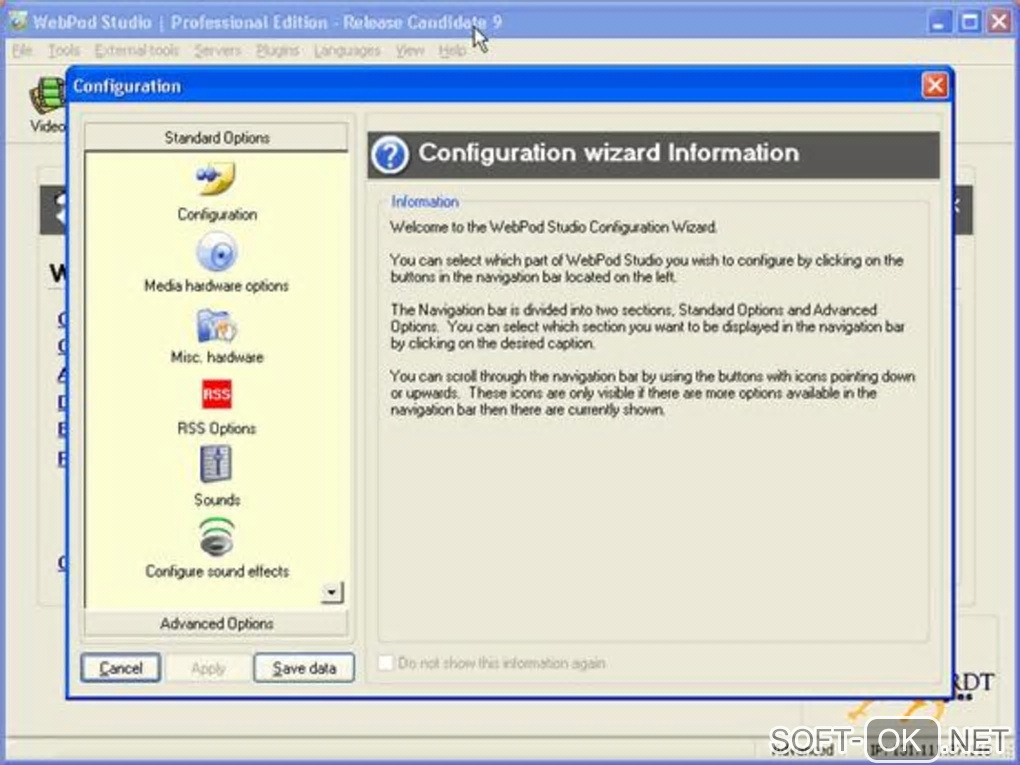Image resolution: width=1020 pixels, height=765 pixels.
Task: Click 'Welcome to the WebPod Studio Configuration Wizard' text
Action: tap(553, 227)
